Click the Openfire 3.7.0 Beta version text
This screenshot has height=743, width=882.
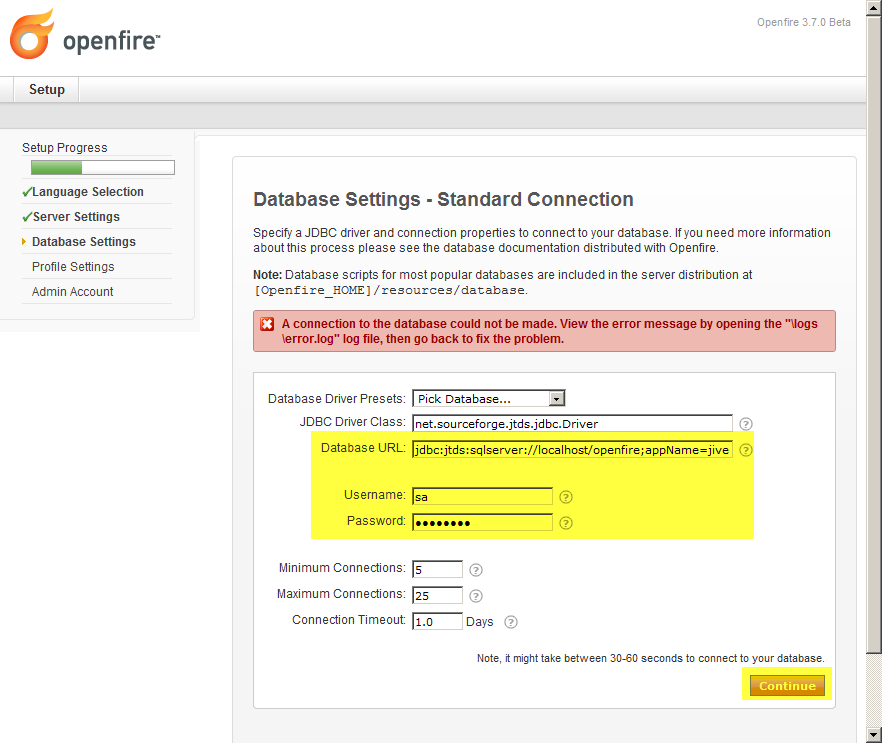(x=803, y=22)
